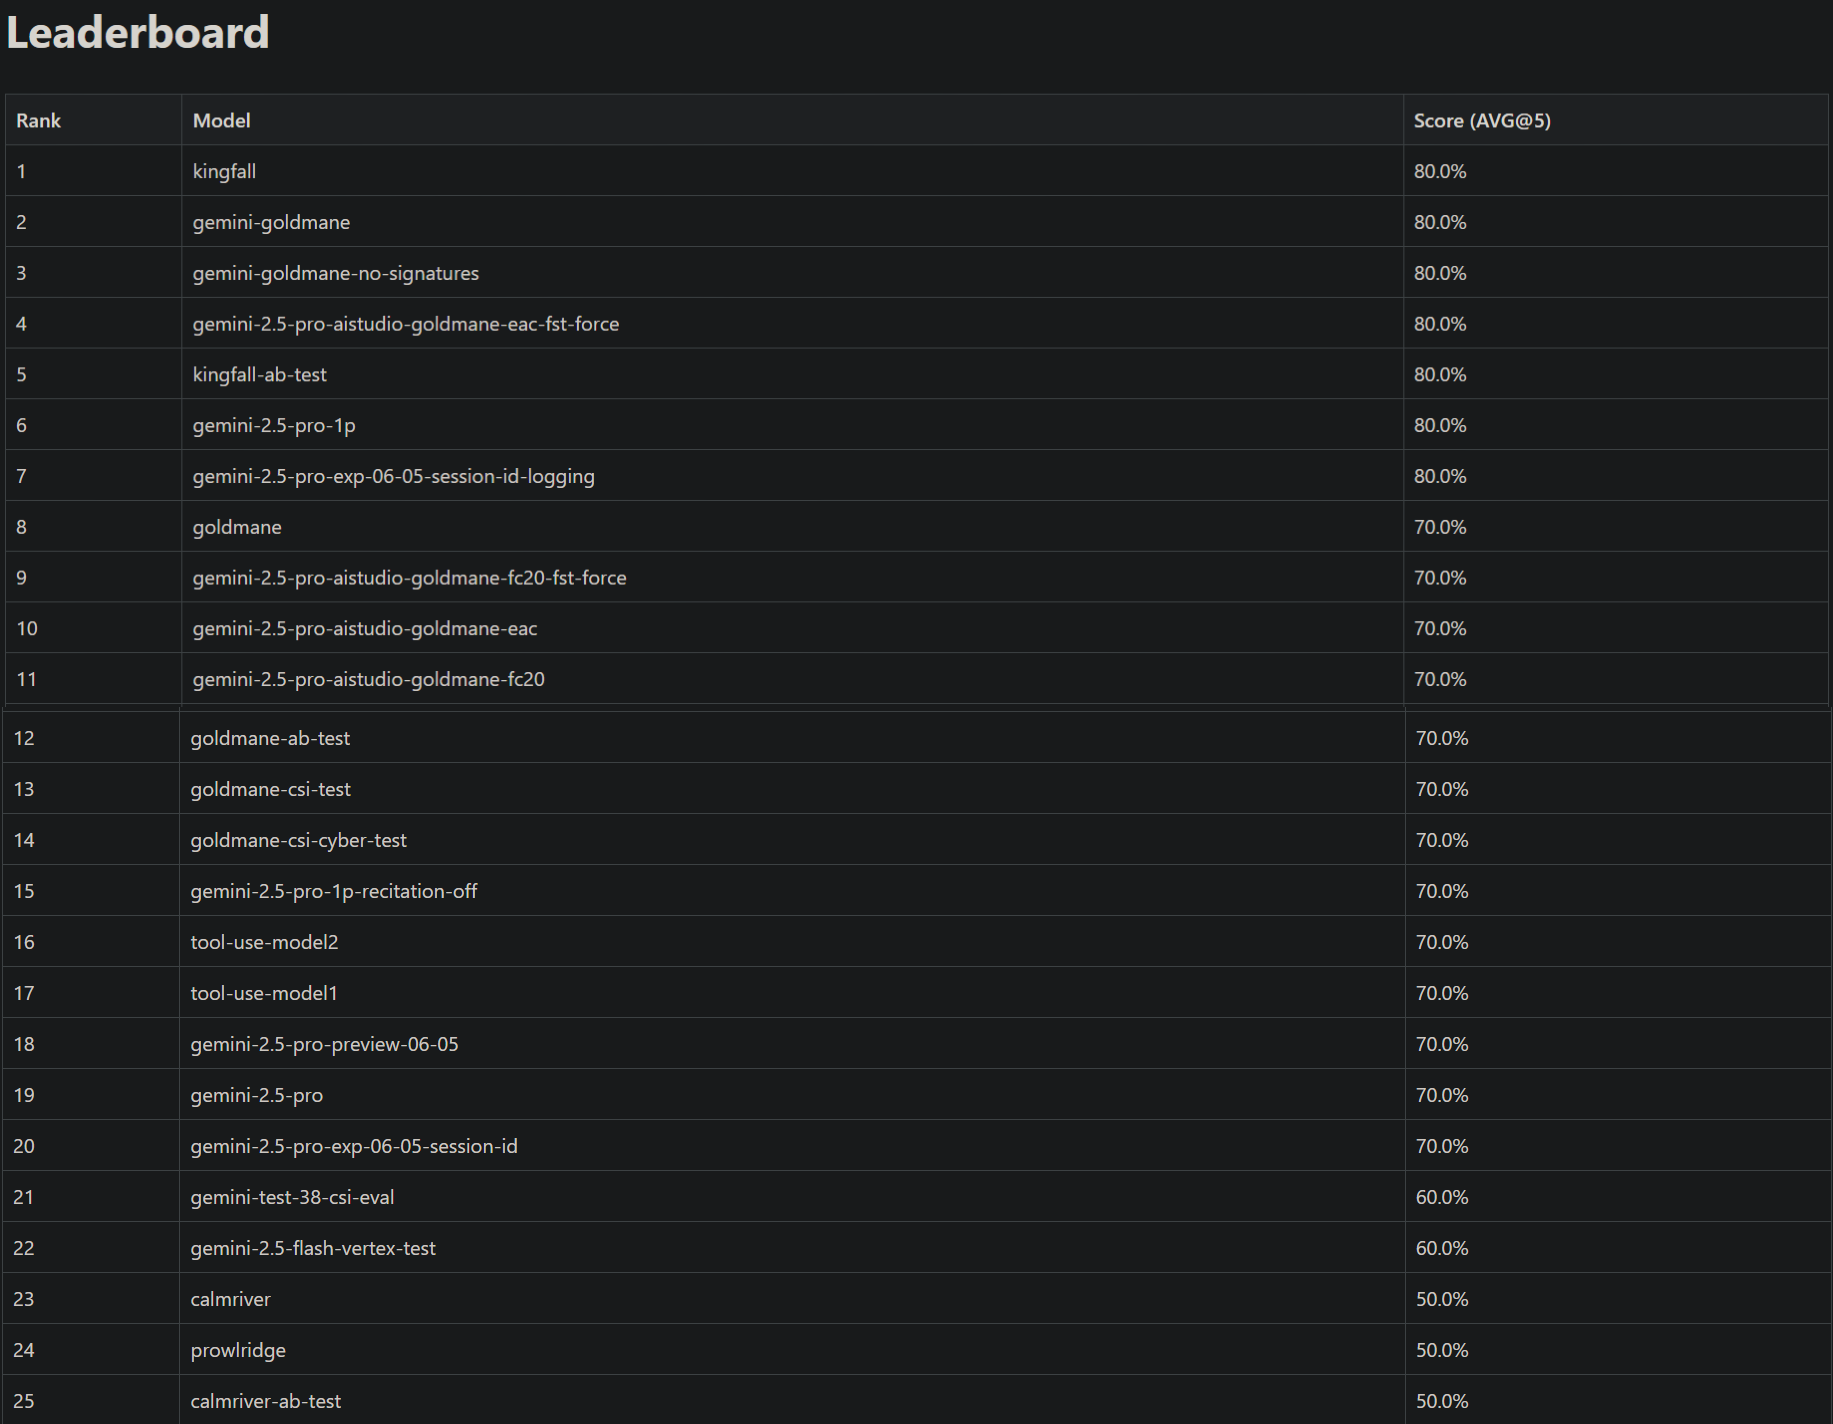Select the goldmane row at rank 8
The height and width of the screenshot is (1424, 1833).
(917, 527)
